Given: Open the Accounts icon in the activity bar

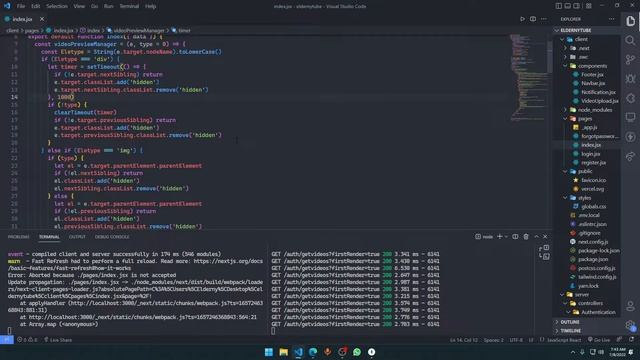Looking at the screenshot, I should pos(630,306).
